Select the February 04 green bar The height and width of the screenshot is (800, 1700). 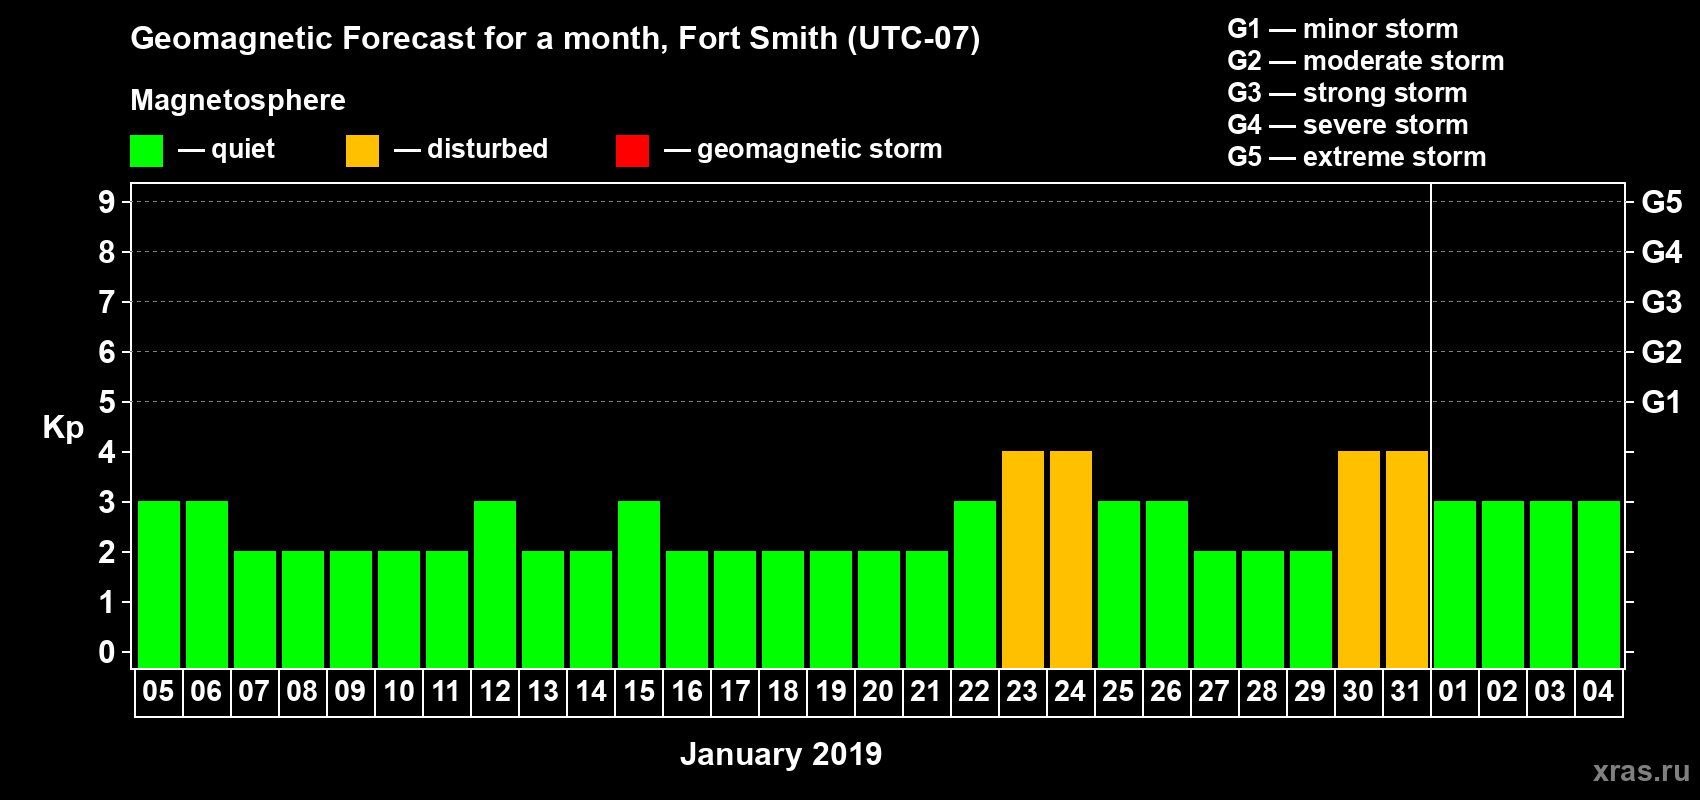1599,584
